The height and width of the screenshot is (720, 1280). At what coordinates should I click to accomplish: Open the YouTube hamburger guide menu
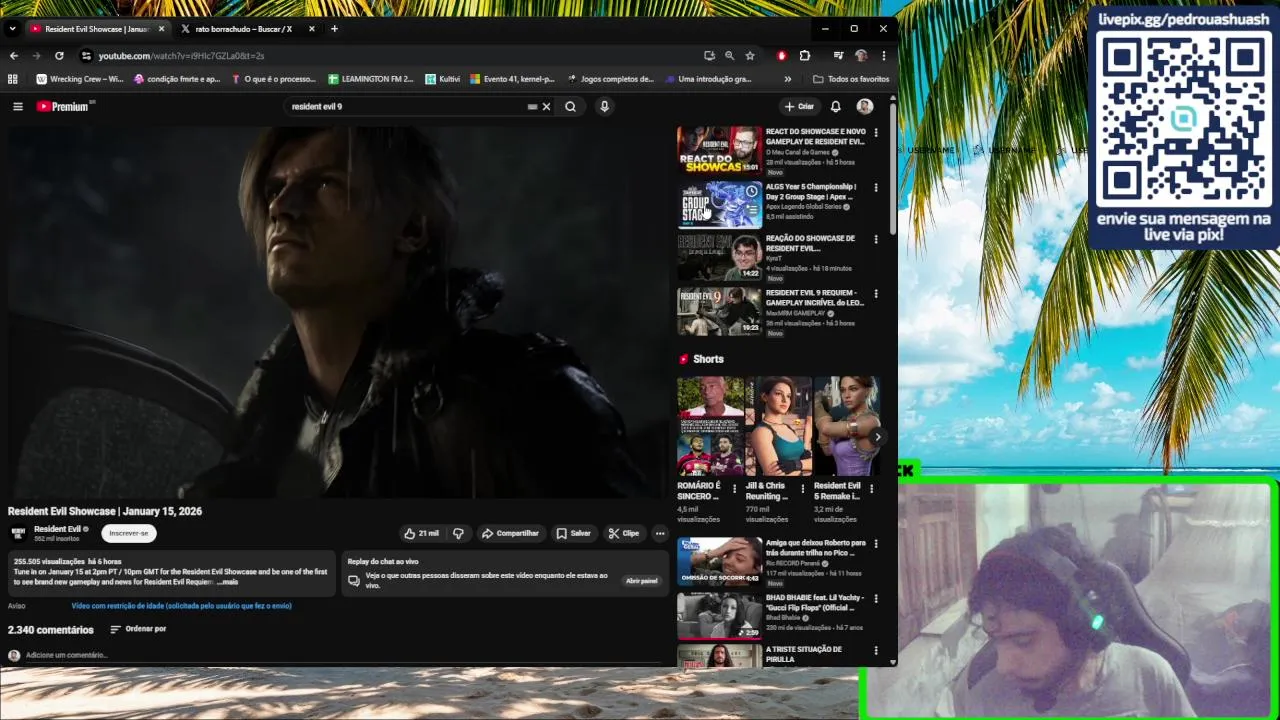click(17, 106)
